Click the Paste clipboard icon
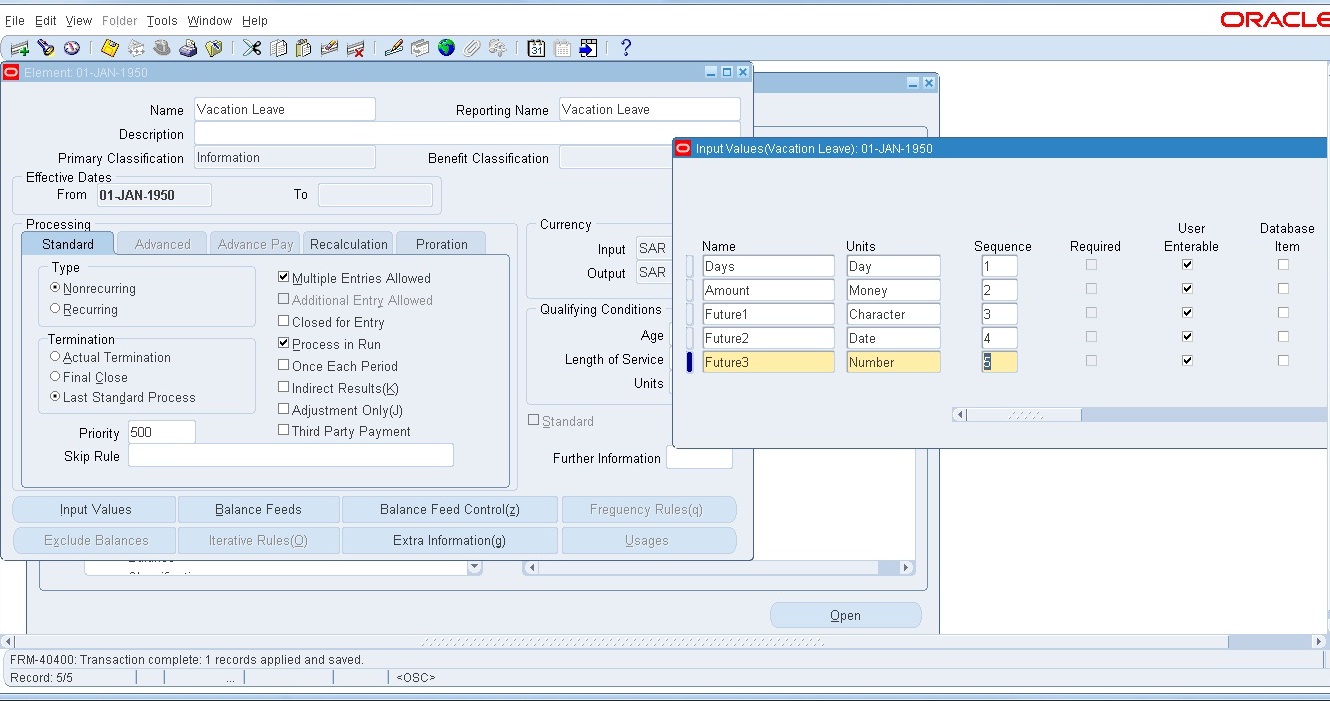The image size is (1330, 701). click(305, 47)
